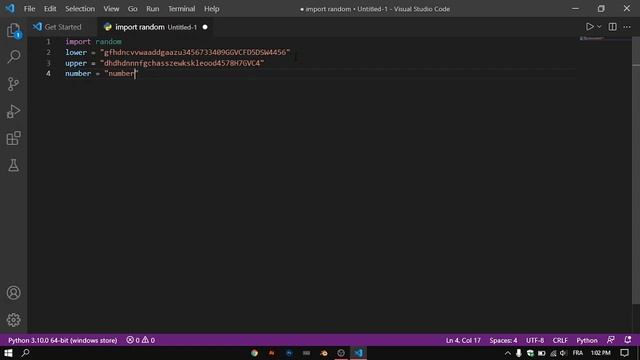
Task: Switch FRA keyboard language in tray
Action: [x=578, y=353]
